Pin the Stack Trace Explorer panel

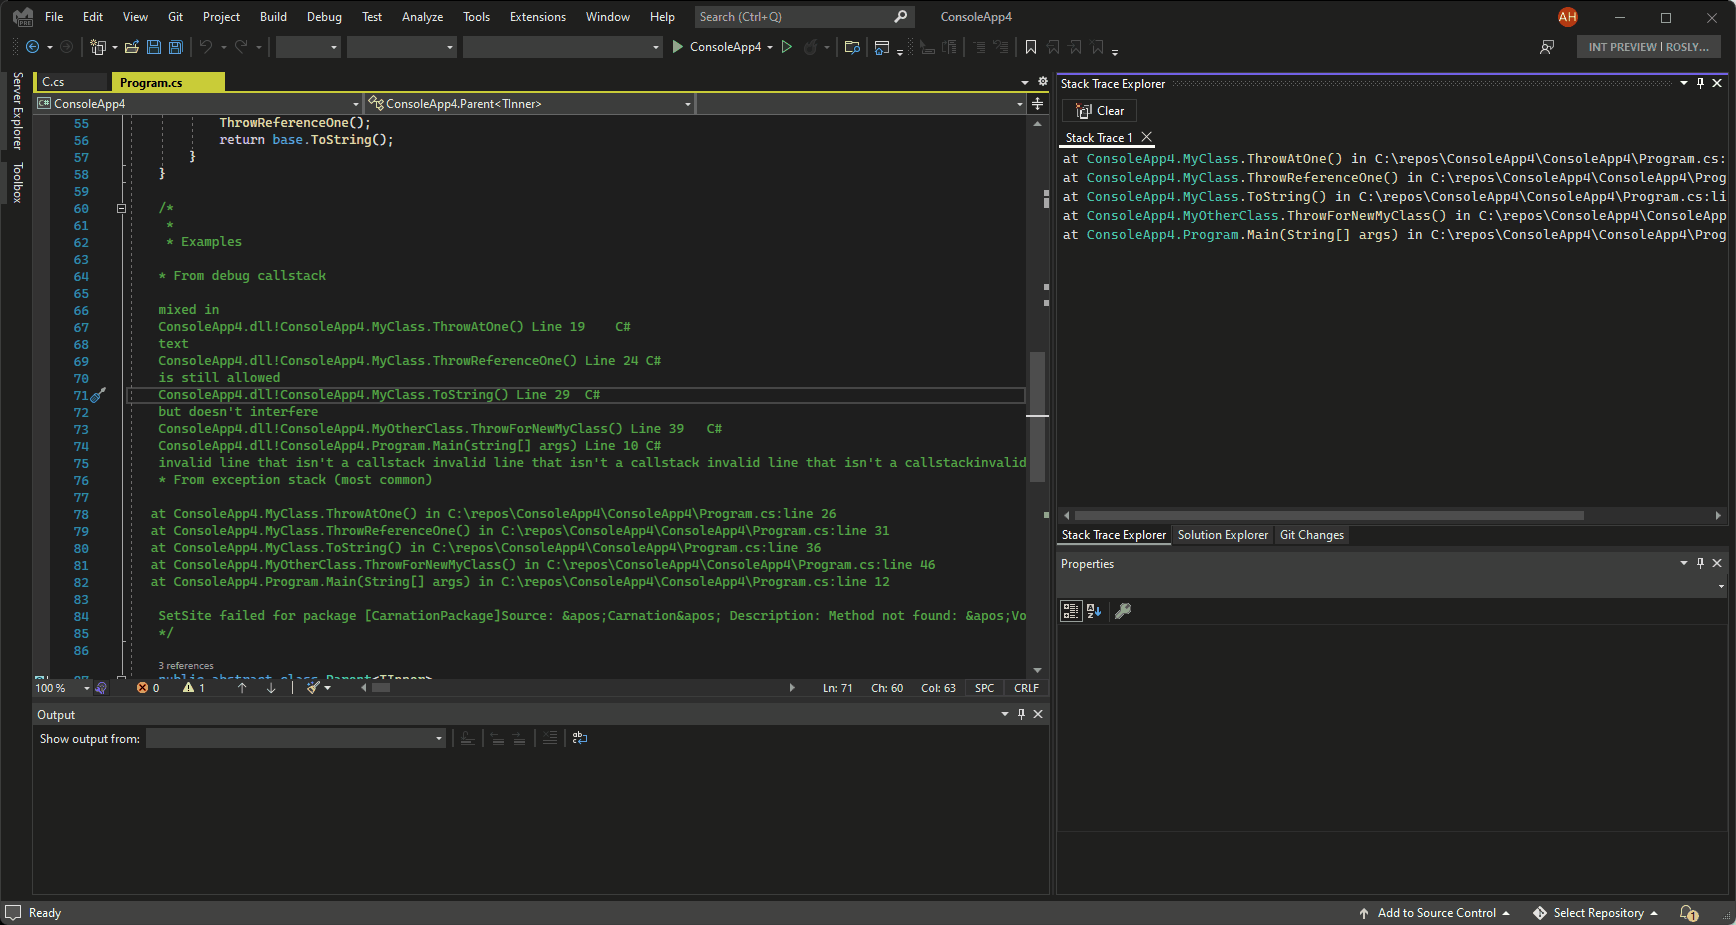1700,83
